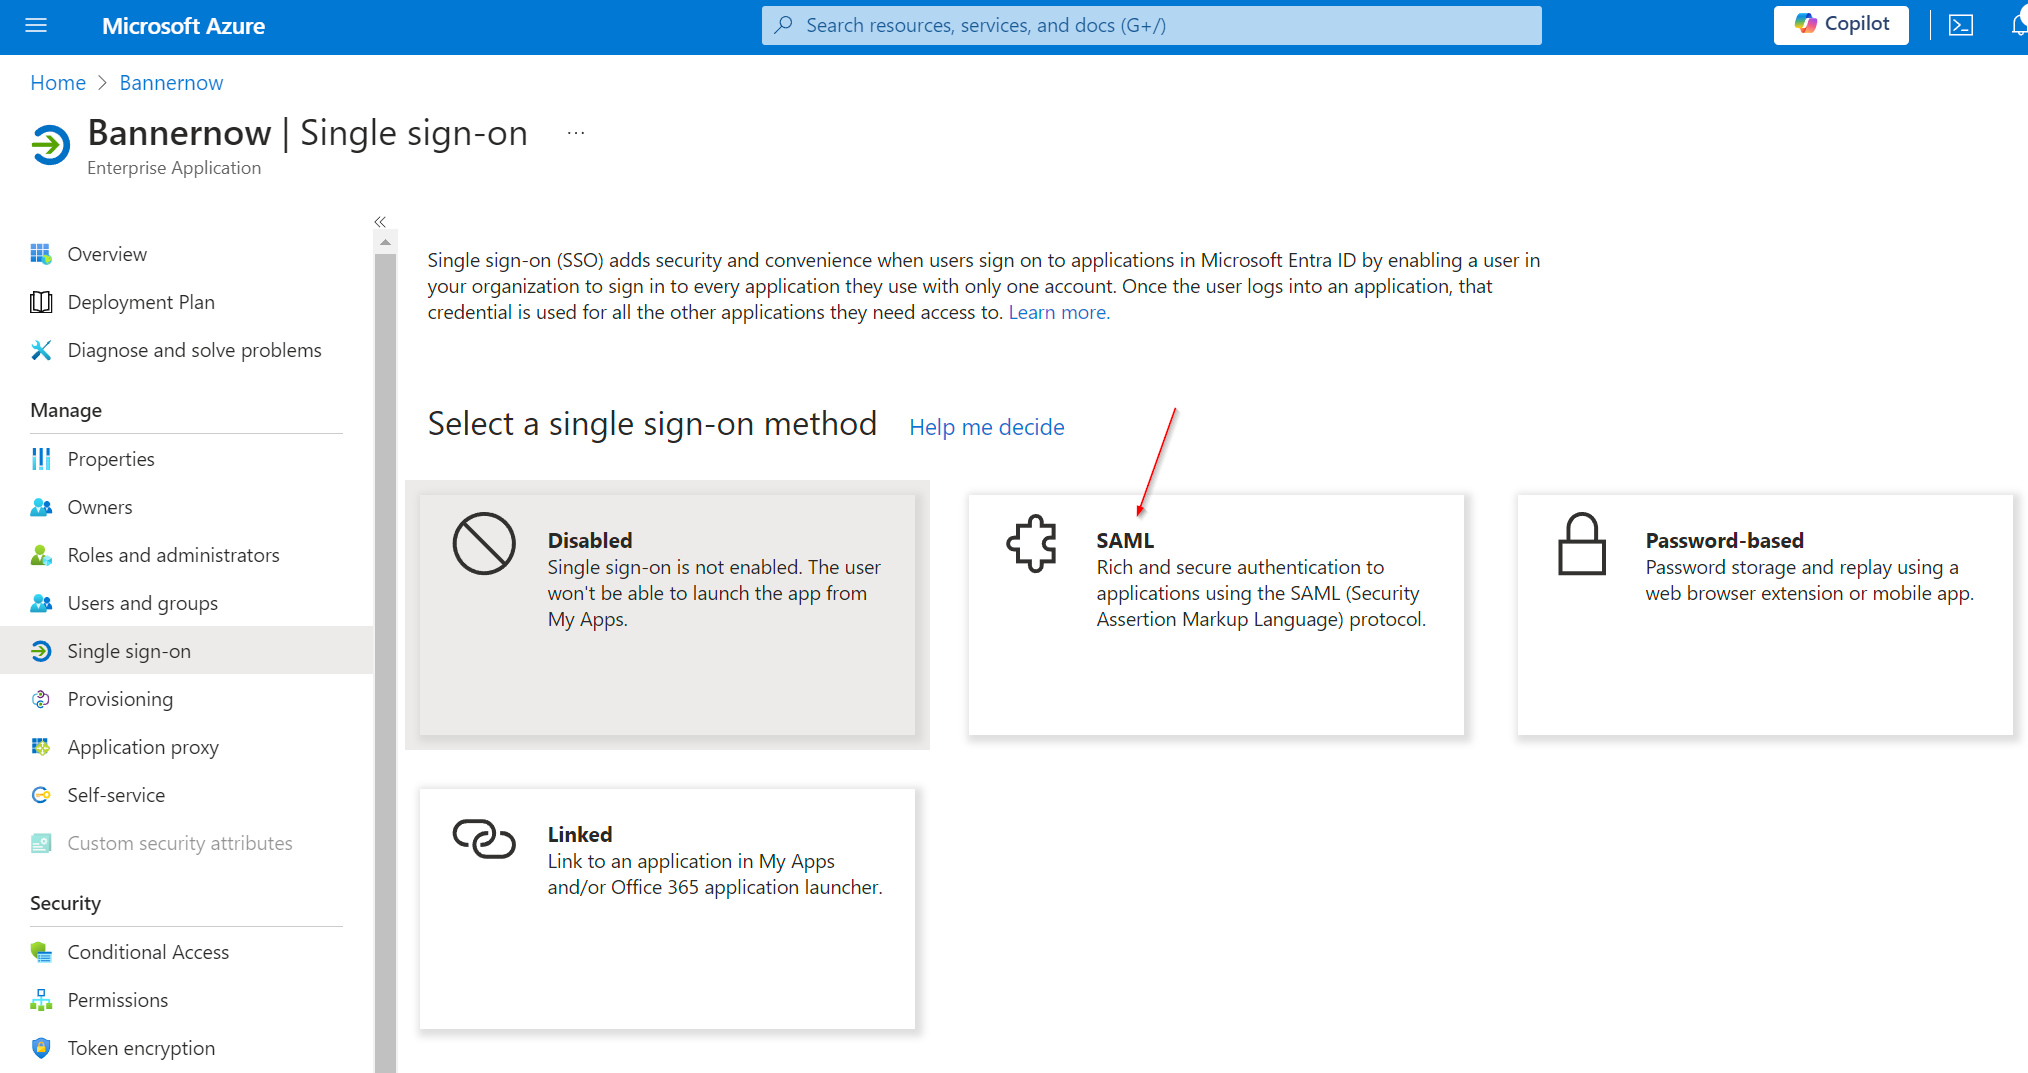Click the Bannernow breadcrumb link
The width and height of the screenshot is (2028, 1073).
tap(171, 83)
